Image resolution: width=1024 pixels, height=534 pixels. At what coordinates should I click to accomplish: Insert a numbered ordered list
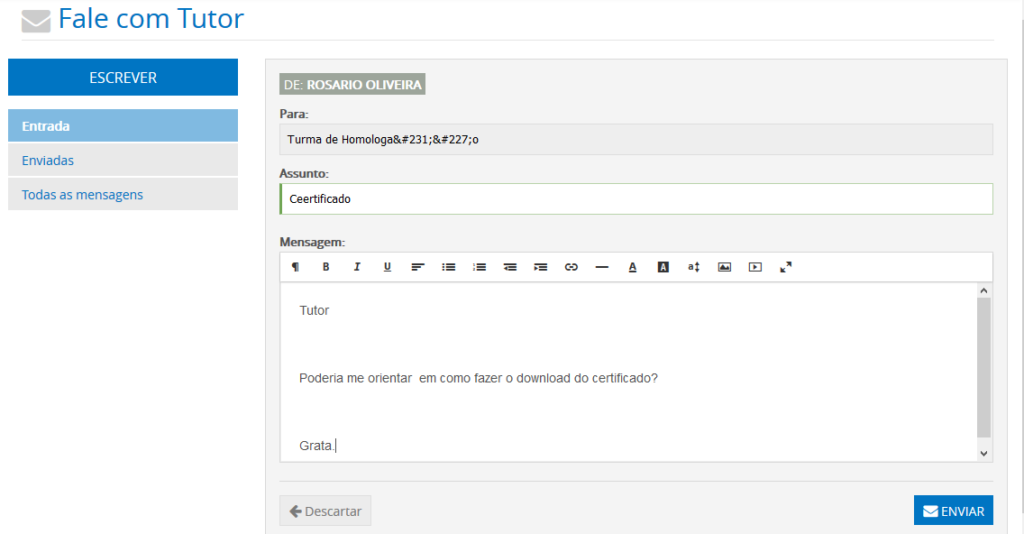pos(479,267)
